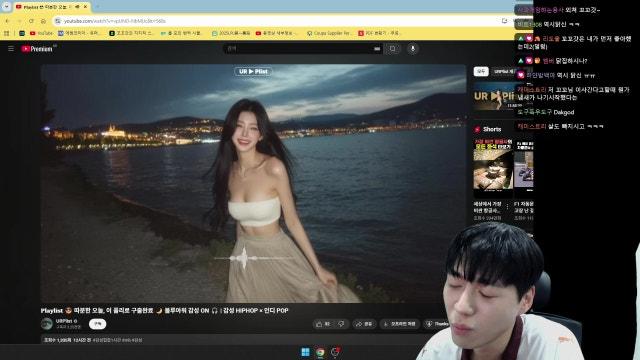Mute the tab using the speaker icon

(77, 7)
